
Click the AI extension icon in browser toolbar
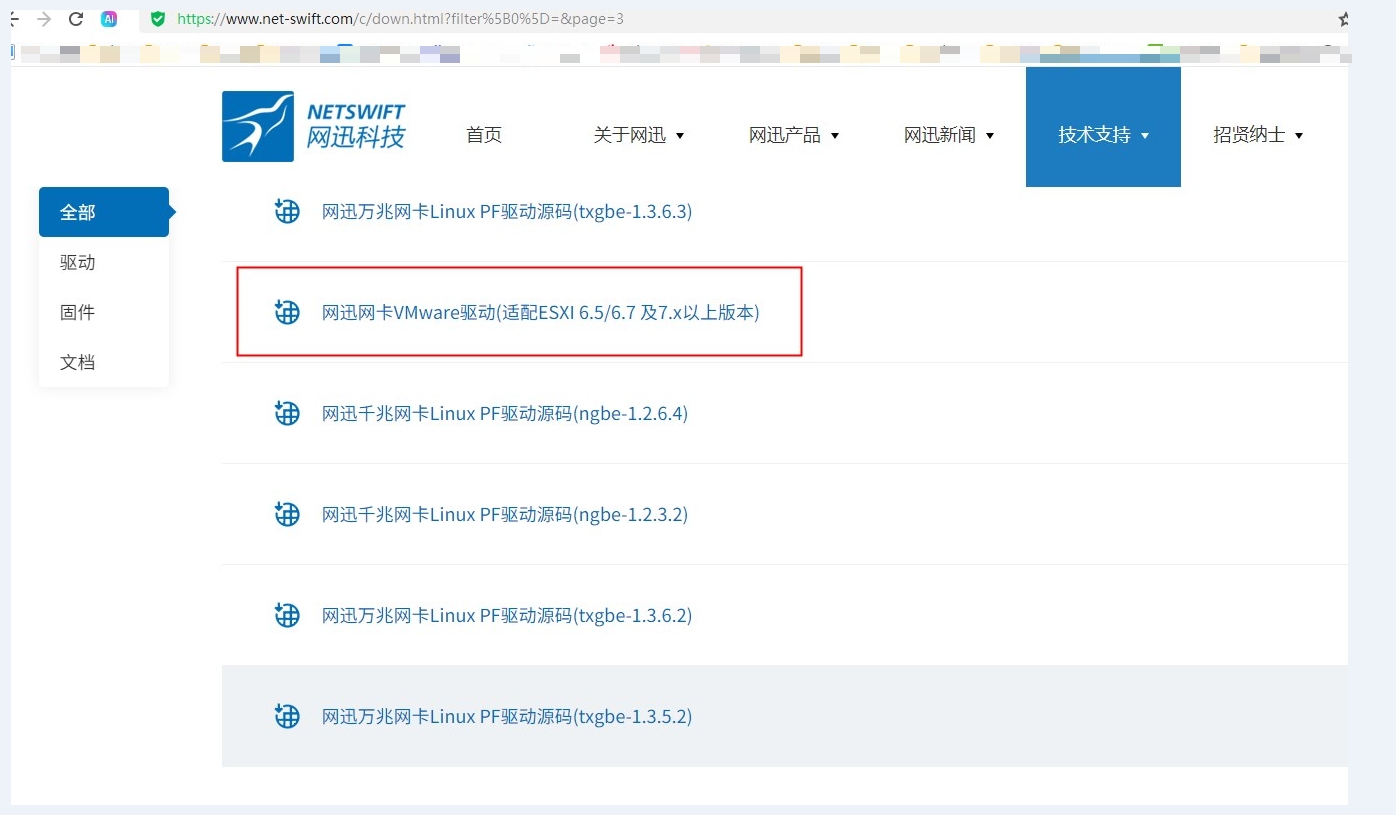(110, 18)
